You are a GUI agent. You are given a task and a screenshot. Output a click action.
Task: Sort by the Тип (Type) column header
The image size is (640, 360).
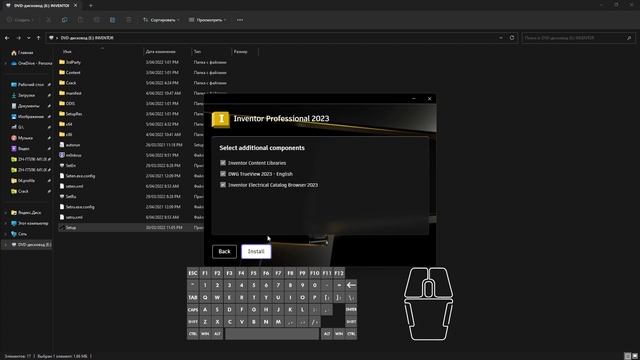[198, 52]
